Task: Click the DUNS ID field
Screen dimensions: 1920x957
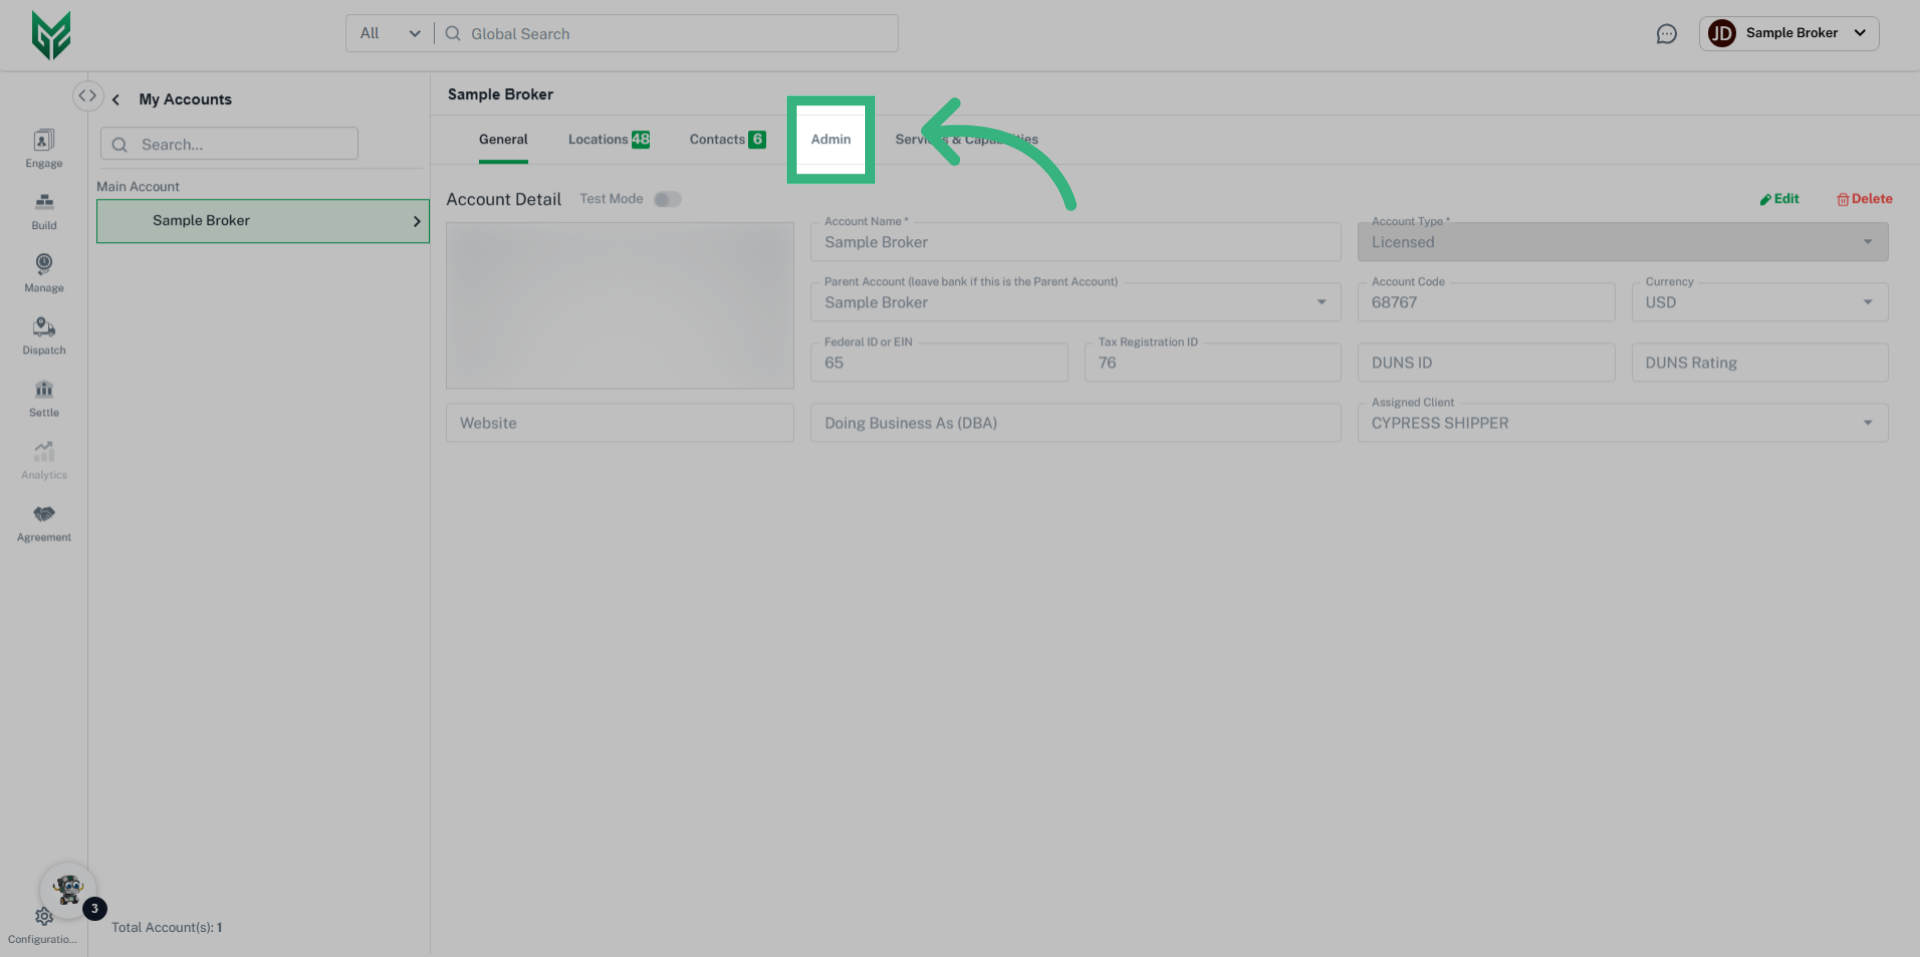Action: [1486, 362]
